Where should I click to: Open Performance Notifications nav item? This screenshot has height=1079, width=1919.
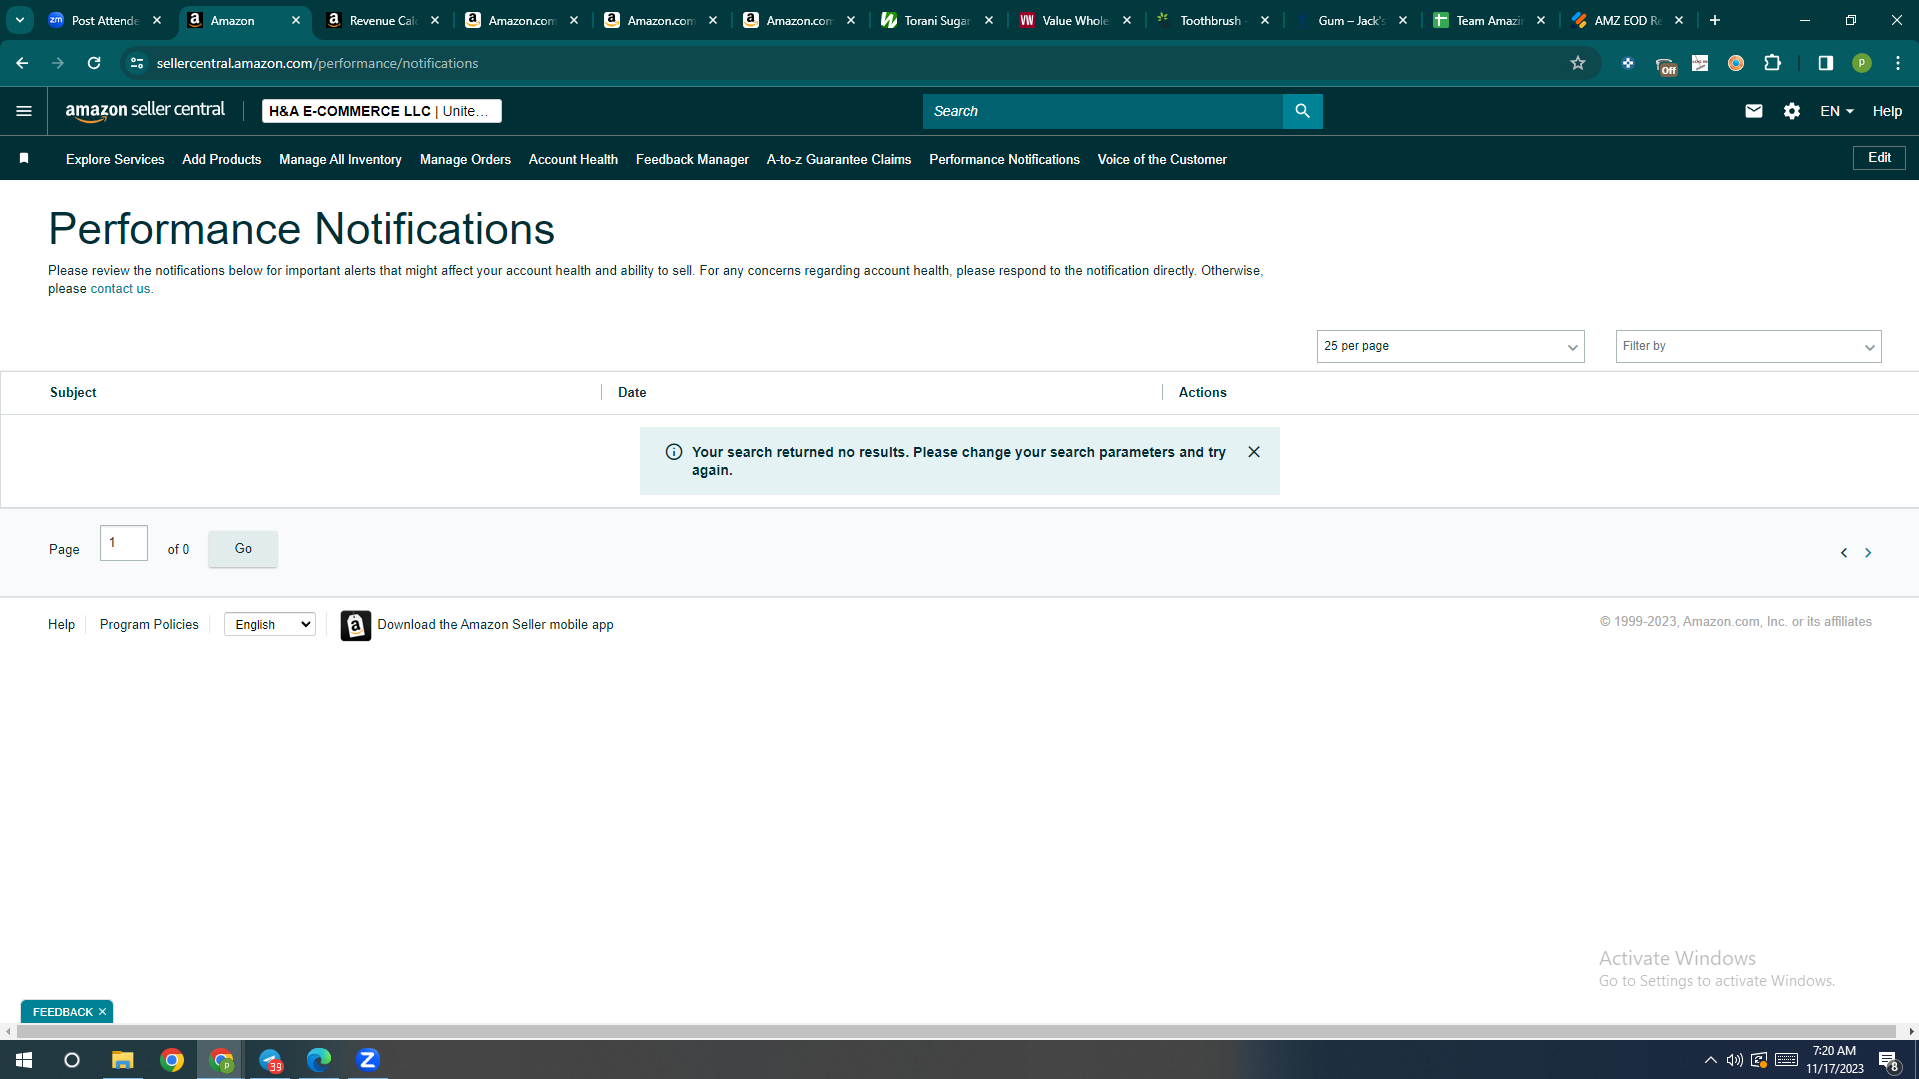[1004, 159]
